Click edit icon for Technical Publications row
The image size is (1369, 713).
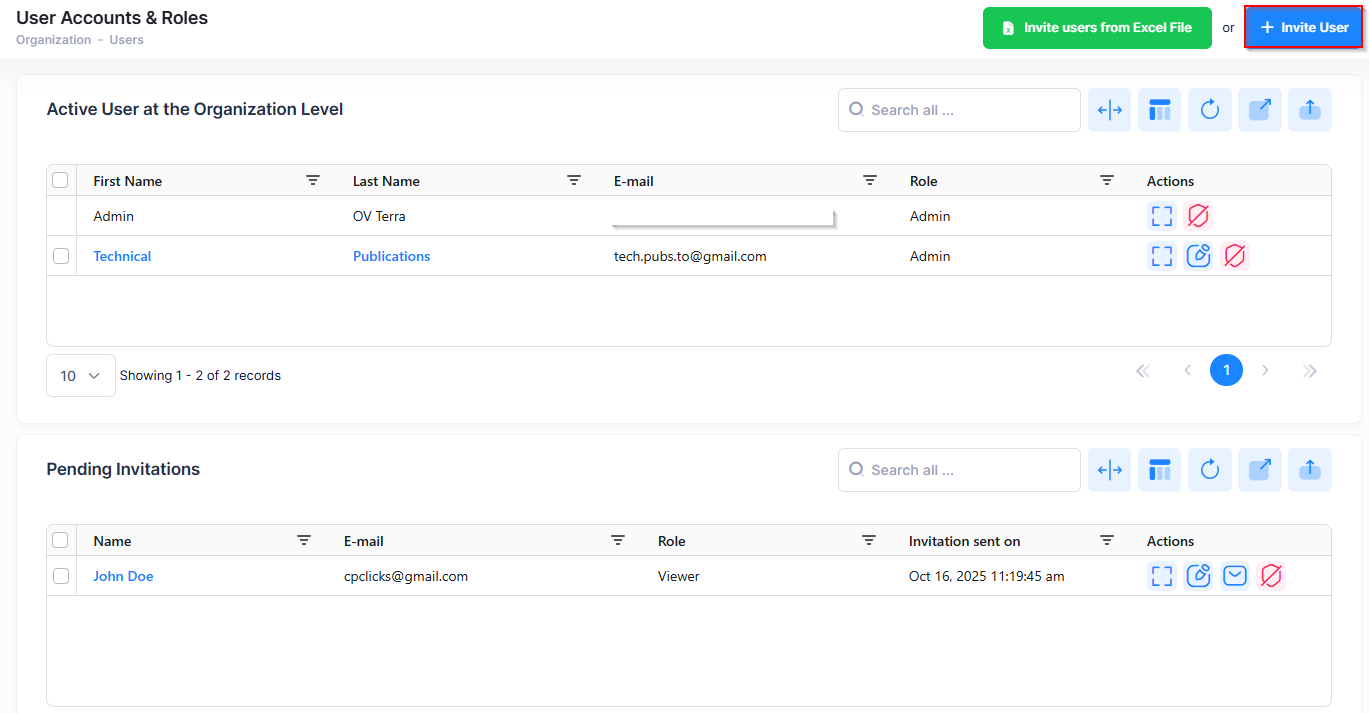point(1198,256)
